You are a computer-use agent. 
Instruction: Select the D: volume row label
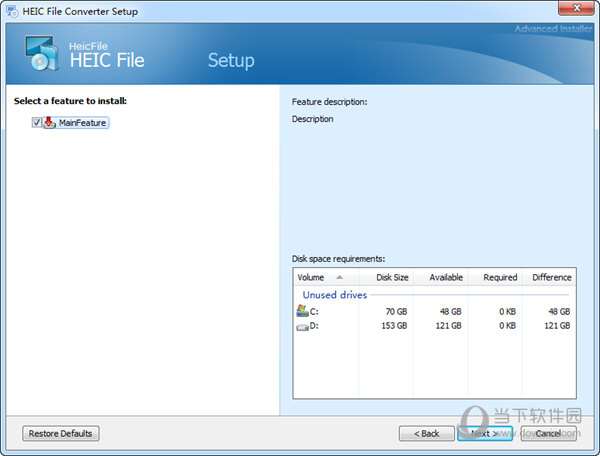314,326
